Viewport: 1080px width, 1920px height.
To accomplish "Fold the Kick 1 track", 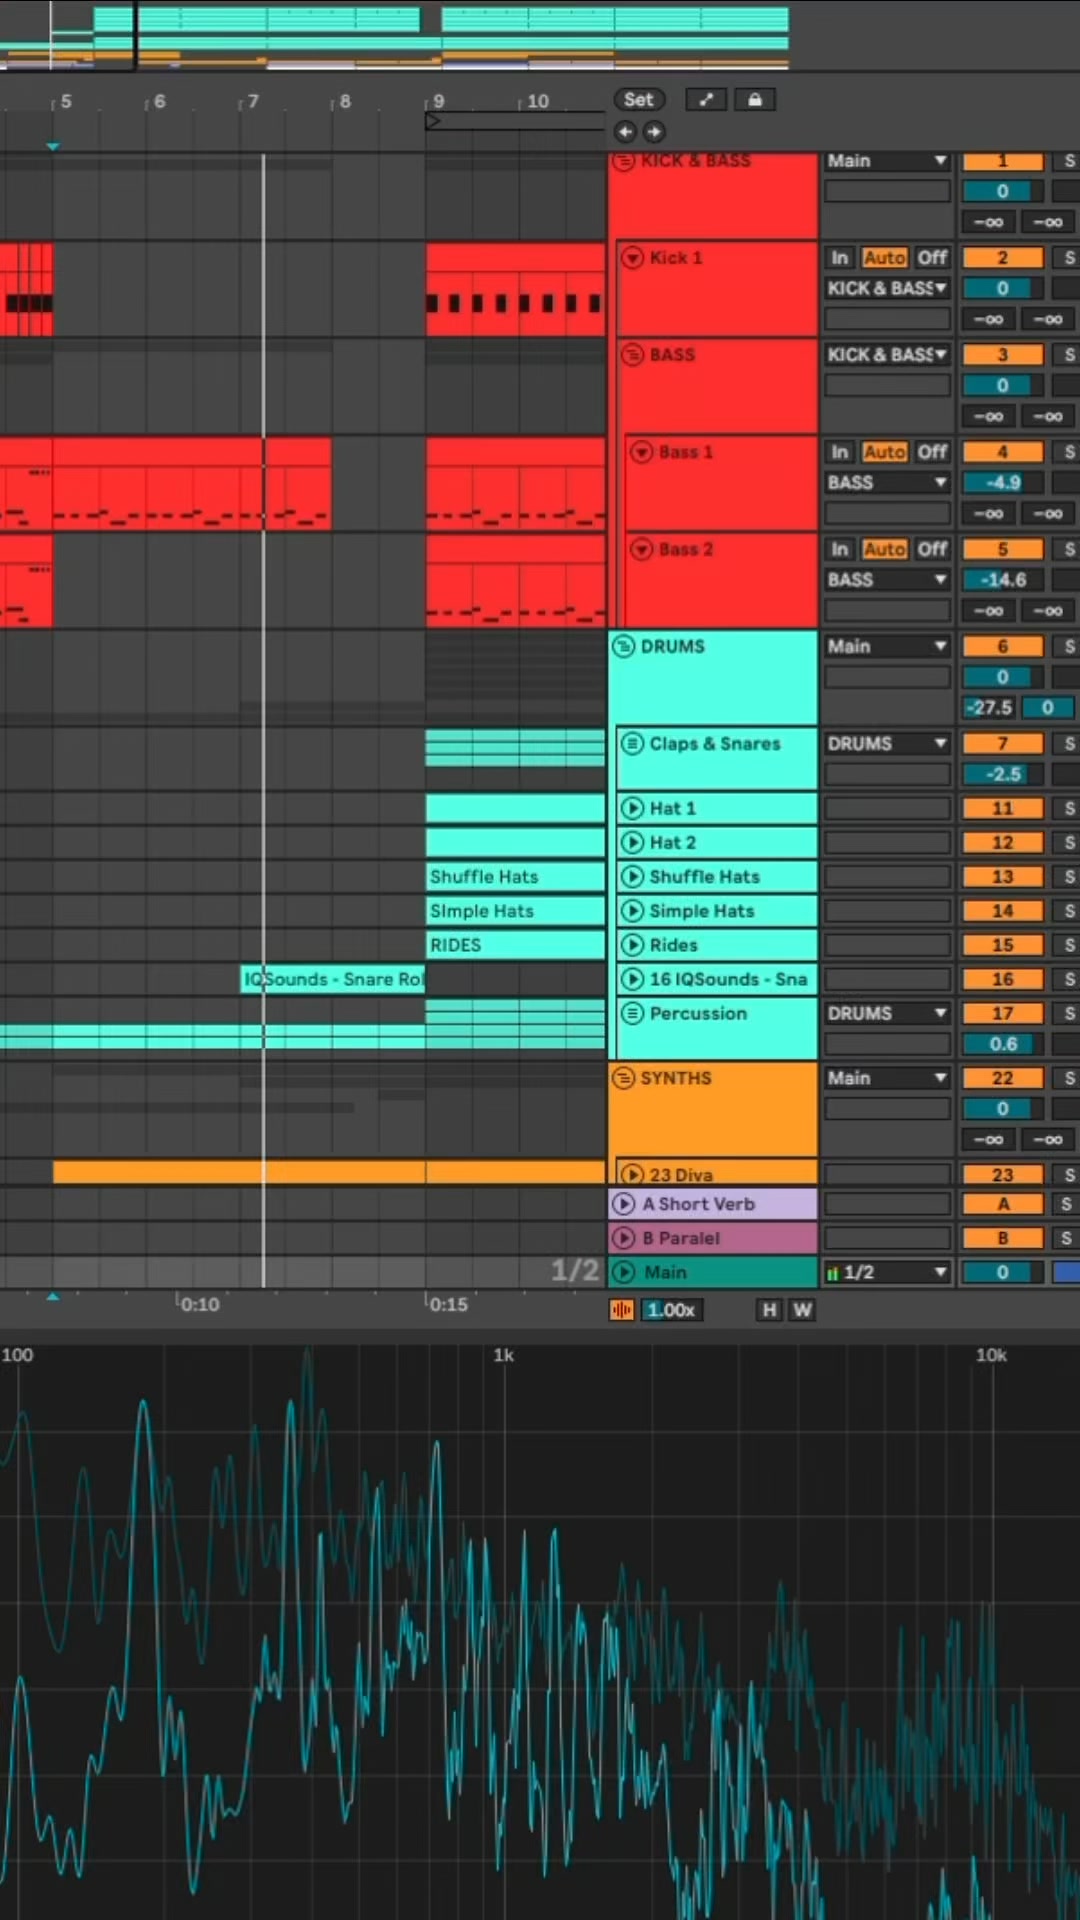I will (x=632, y=257).
